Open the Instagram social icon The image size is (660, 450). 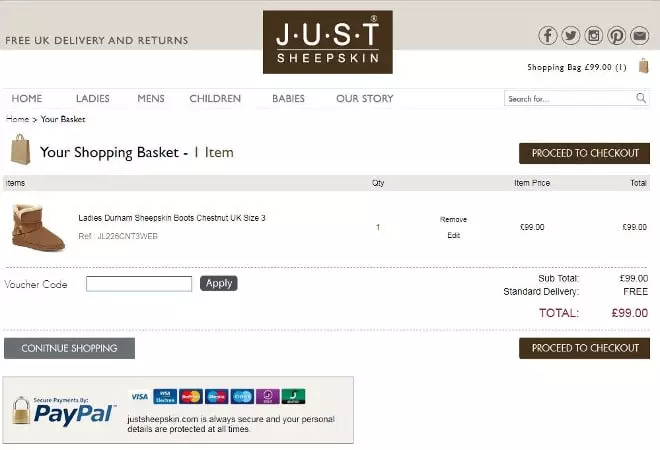593,35
